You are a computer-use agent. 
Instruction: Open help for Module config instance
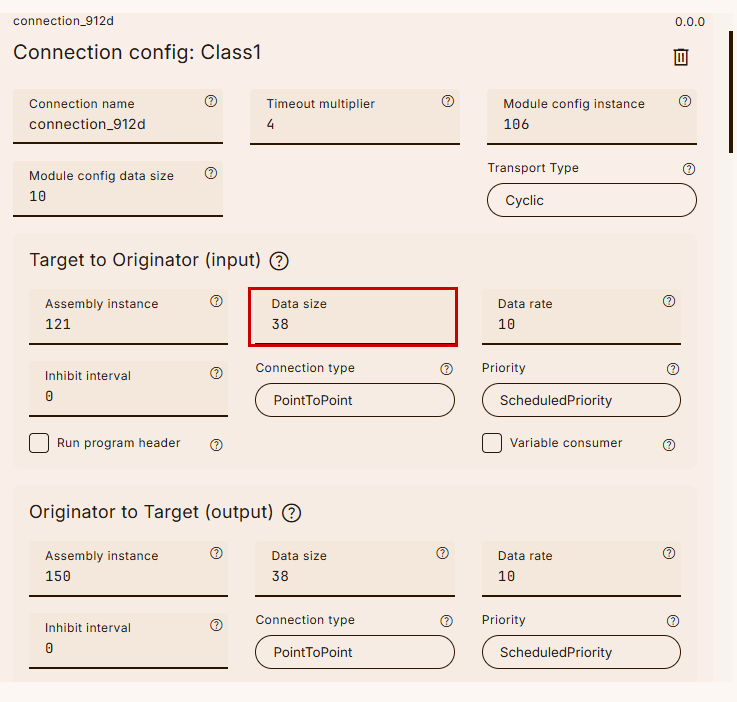[685, 101]
